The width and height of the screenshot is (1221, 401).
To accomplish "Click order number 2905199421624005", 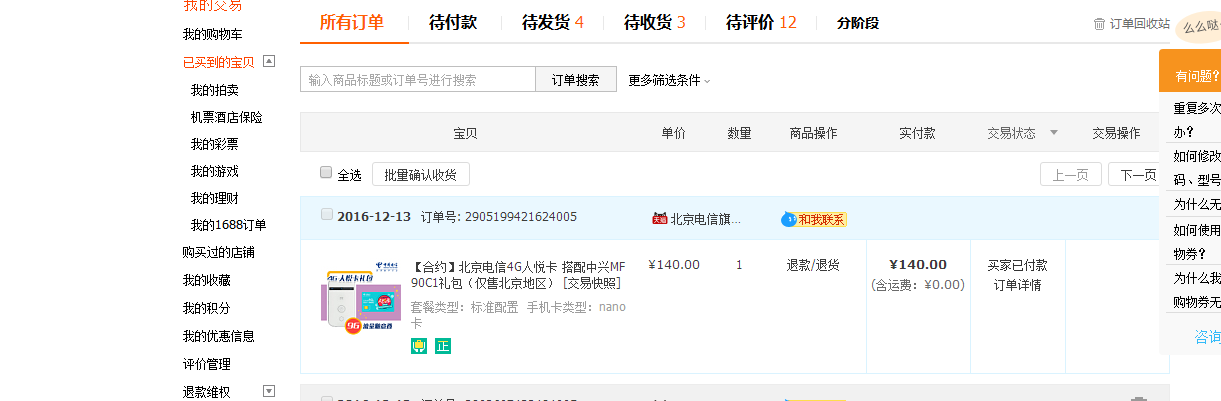I will (521, 216).
